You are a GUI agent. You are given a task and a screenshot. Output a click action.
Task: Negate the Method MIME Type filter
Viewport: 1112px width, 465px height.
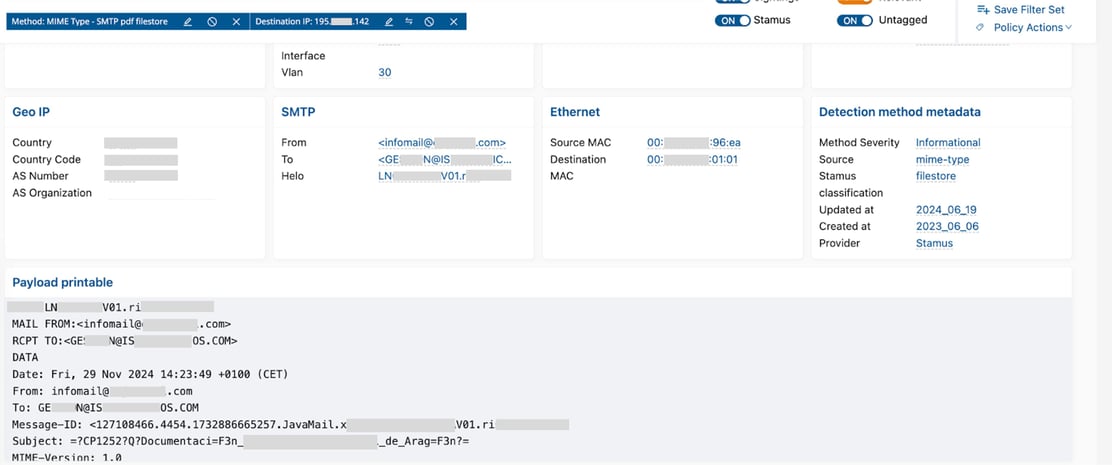[x=212, y=22]
